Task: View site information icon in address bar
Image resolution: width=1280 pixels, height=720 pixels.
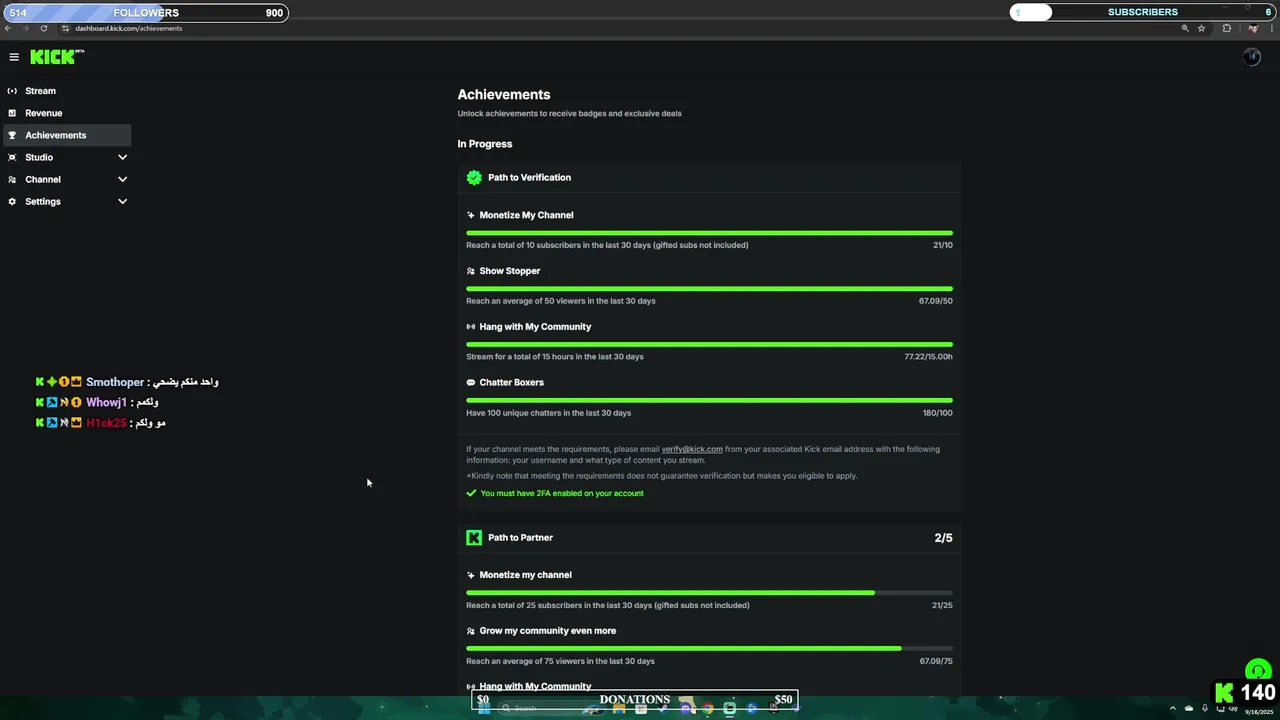Action: (66, 28)
